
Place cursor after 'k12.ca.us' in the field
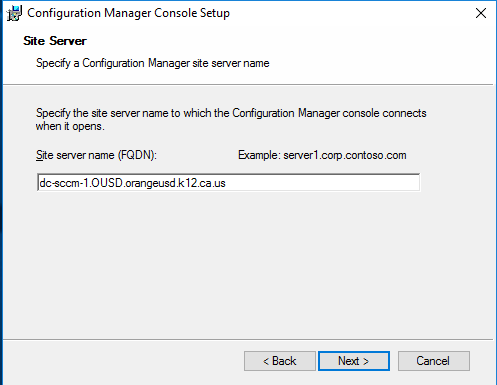click(x=226, y=183)
